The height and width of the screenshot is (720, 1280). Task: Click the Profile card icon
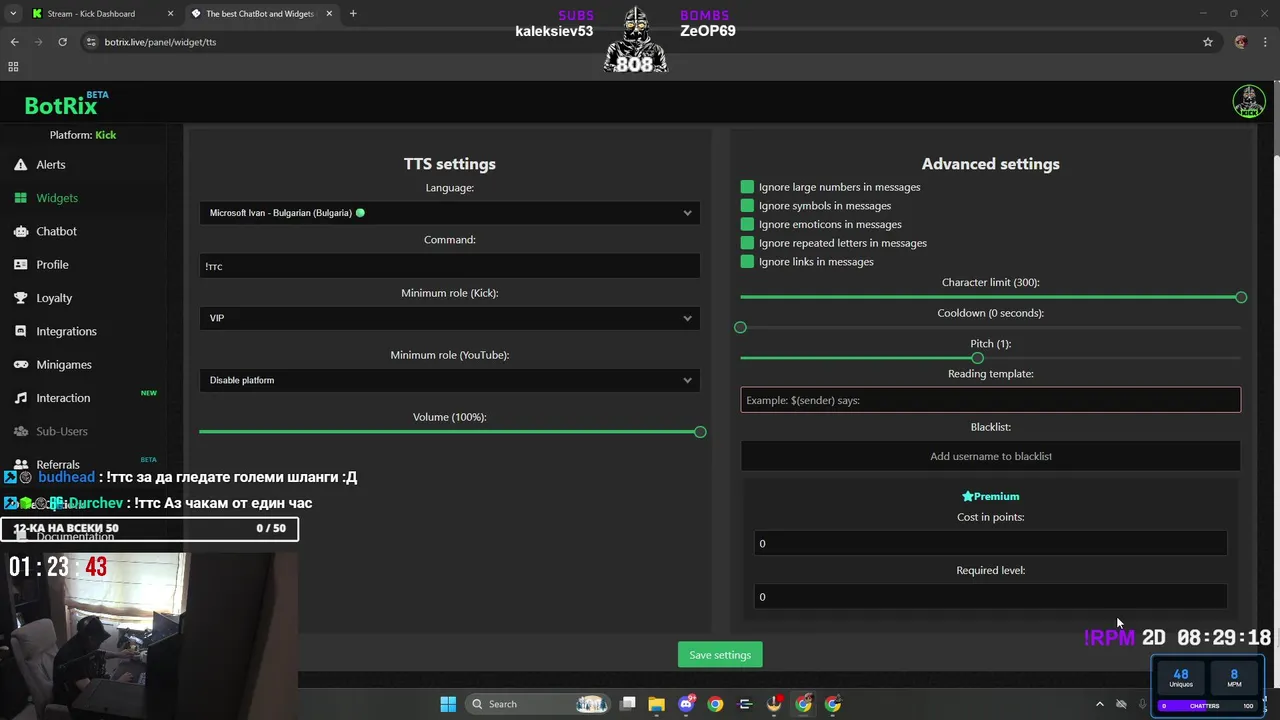(20, 265)
